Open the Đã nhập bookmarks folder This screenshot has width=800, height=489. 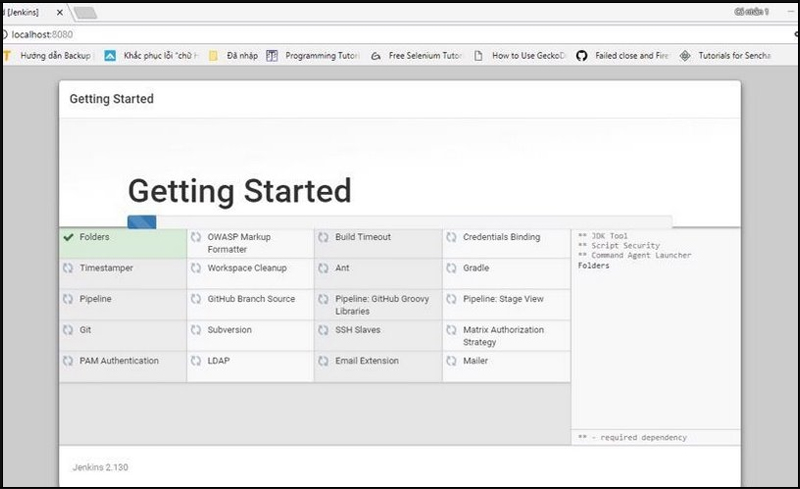click(x=234, y=56)
